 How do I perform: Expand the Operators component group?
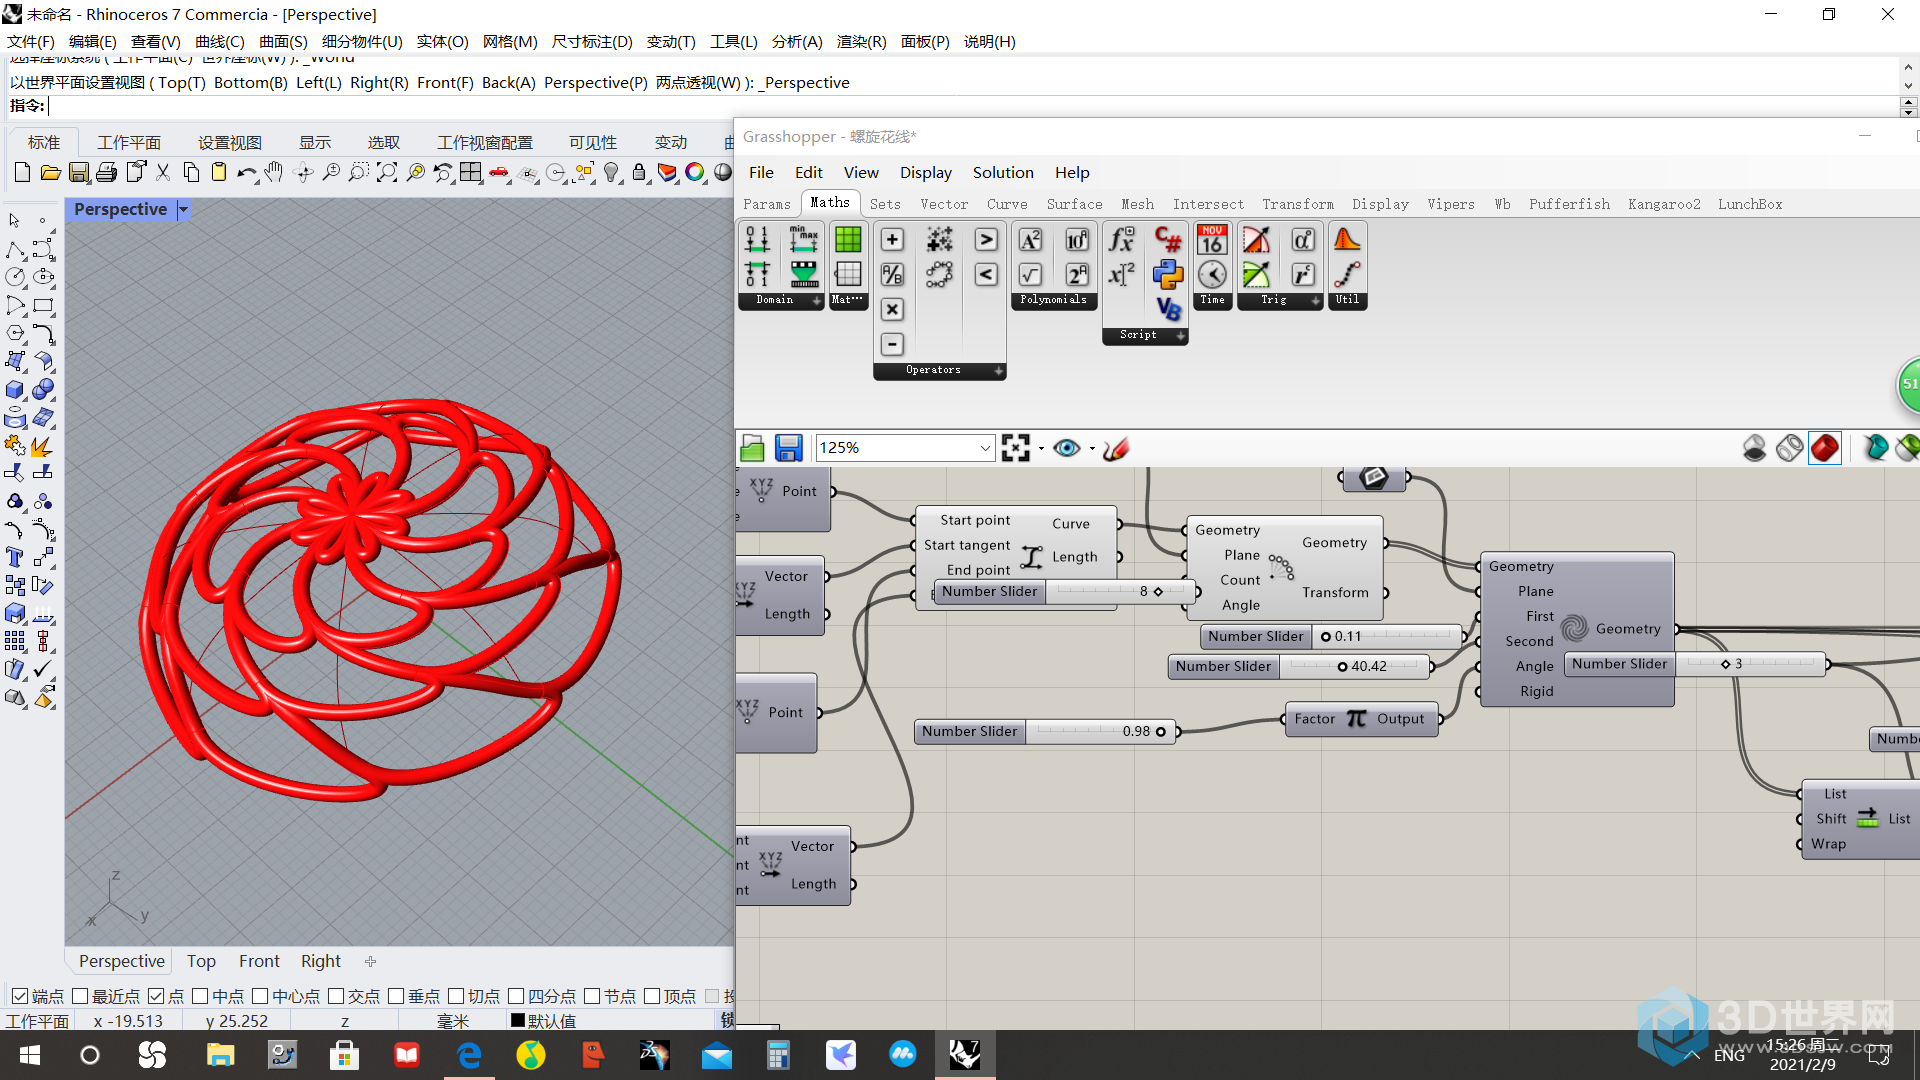[998, 370]
